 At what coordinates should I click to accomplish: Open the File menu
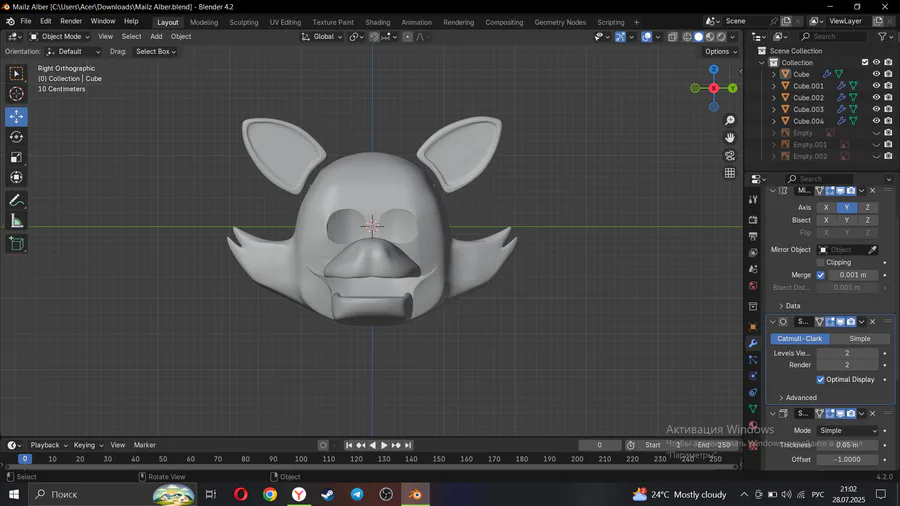(x=26, y=21)
